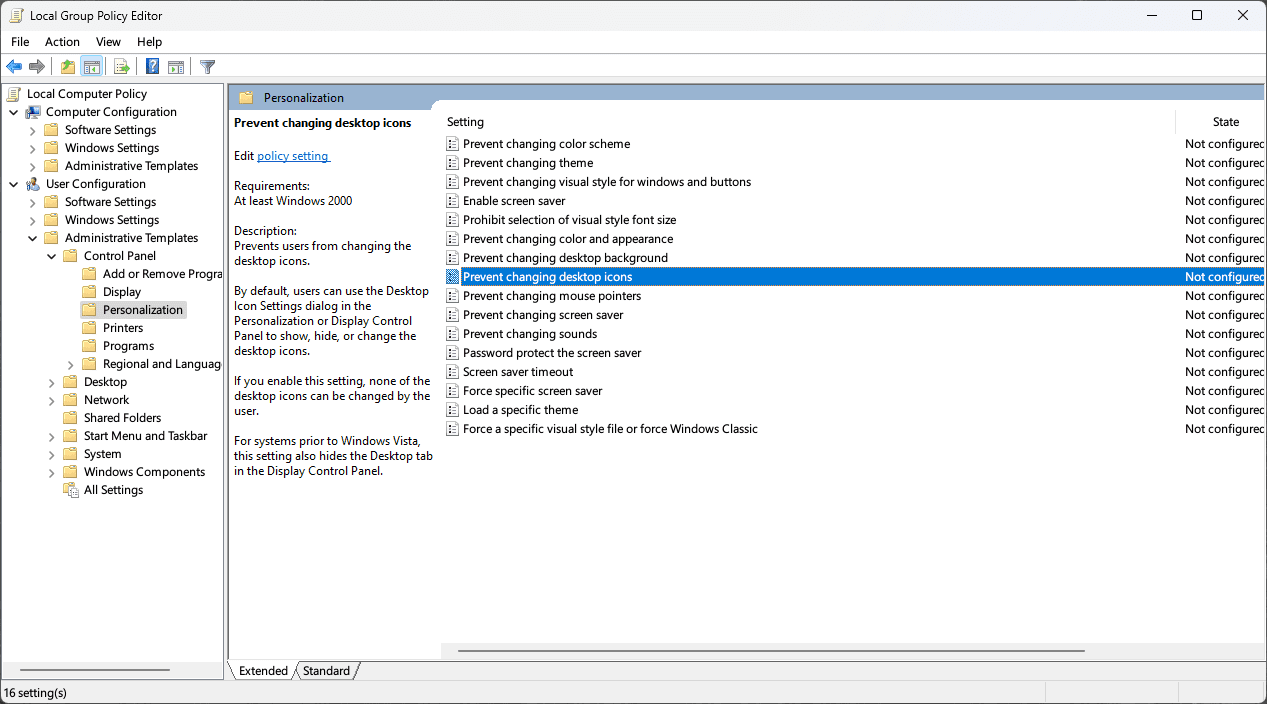This screenshot has height=704, width=1267.
Task: Collapse User Configuration's Administrative Templates
Action: 33,238
